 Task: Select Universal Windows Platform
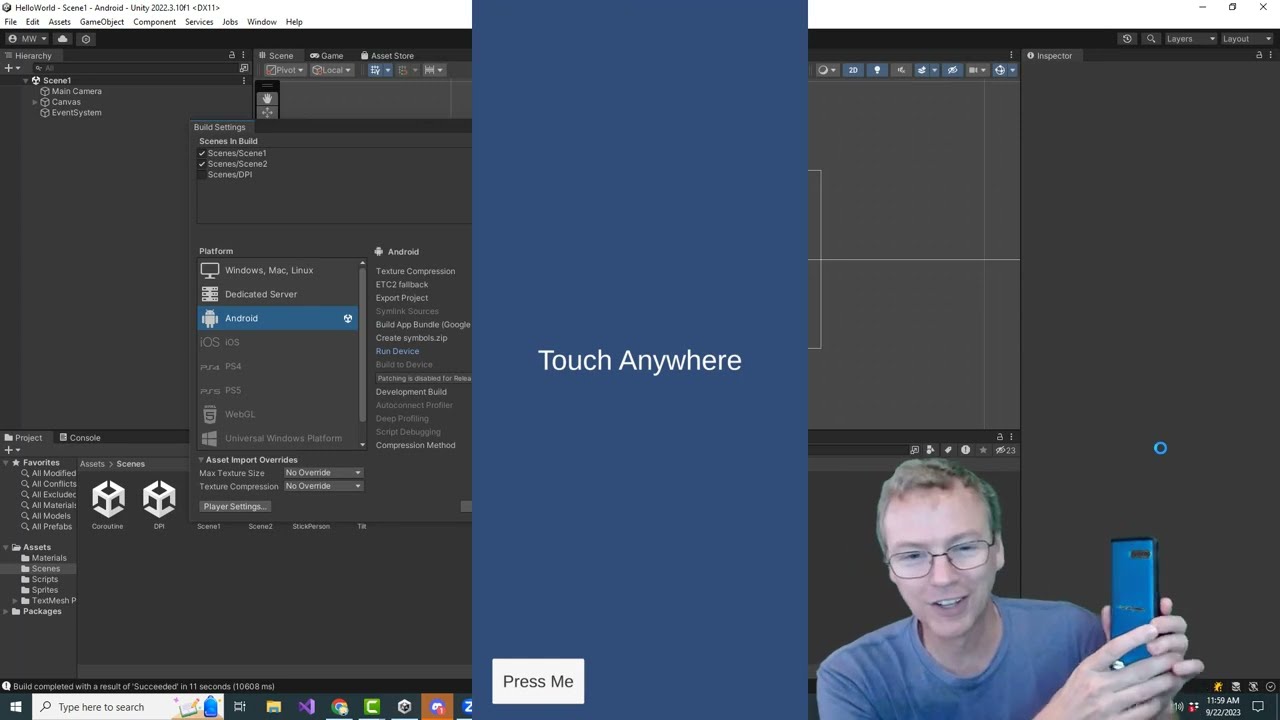click(x=277, y=438)
